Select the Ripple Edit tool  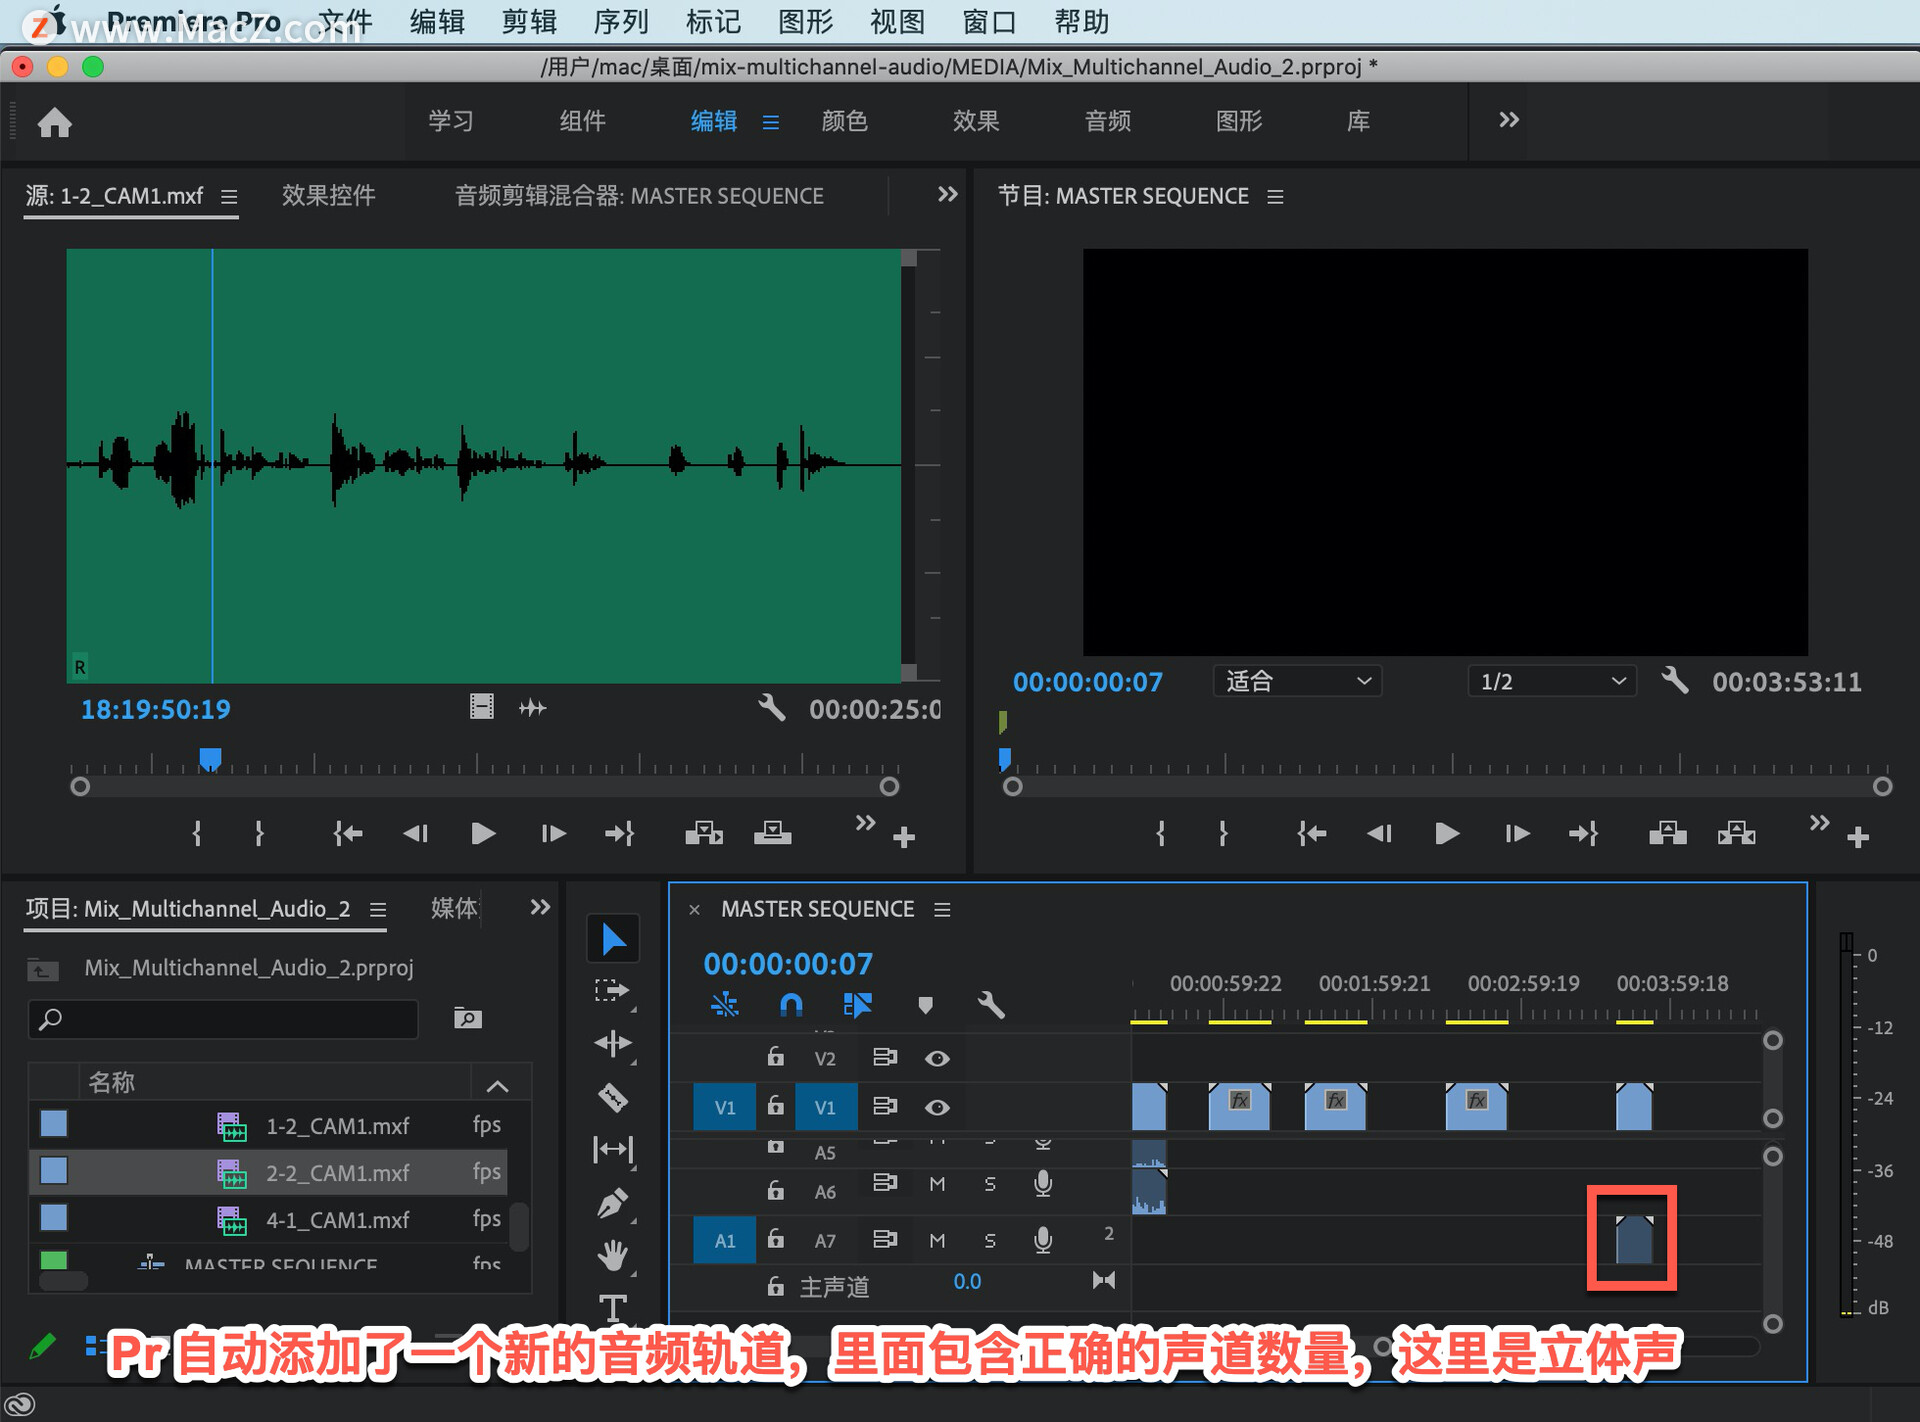(613, 1043)
